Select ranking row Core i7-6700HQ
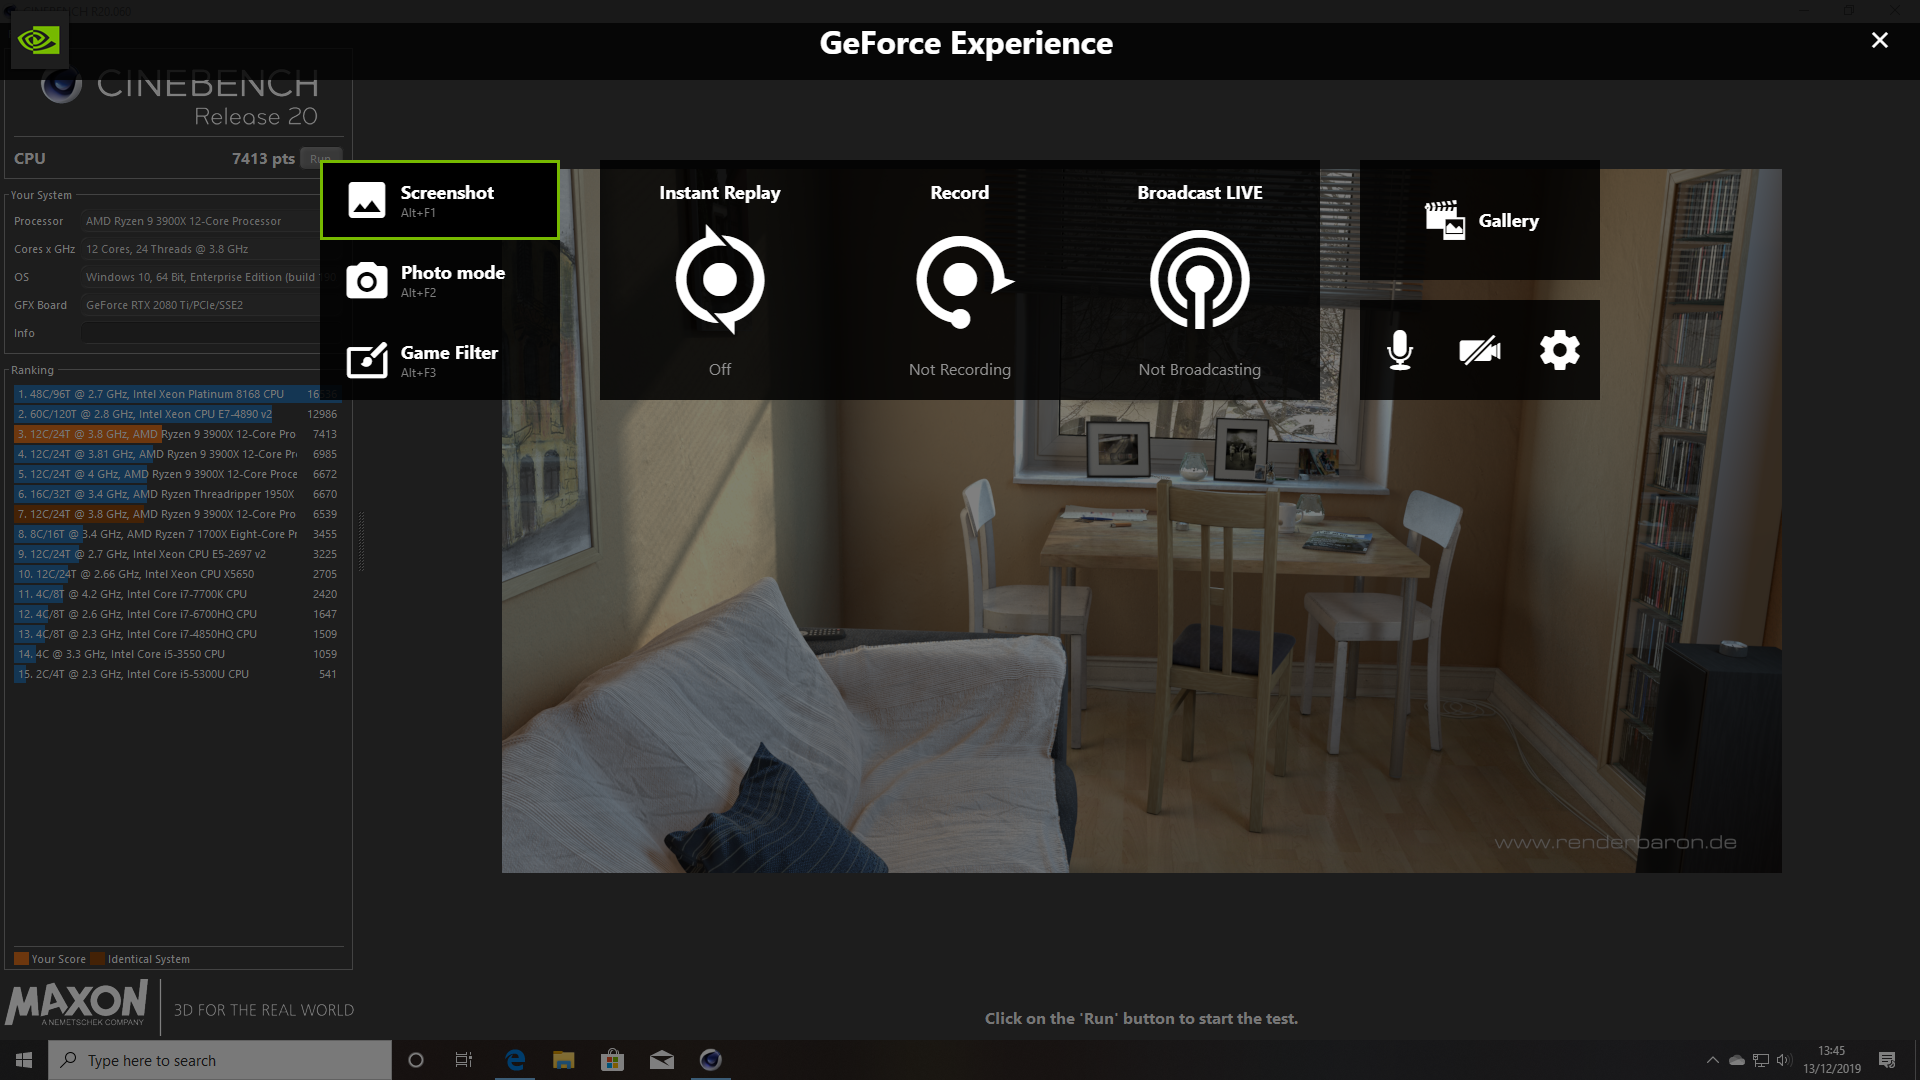Screen dimensions: 1920x1080 click(176, 614)
